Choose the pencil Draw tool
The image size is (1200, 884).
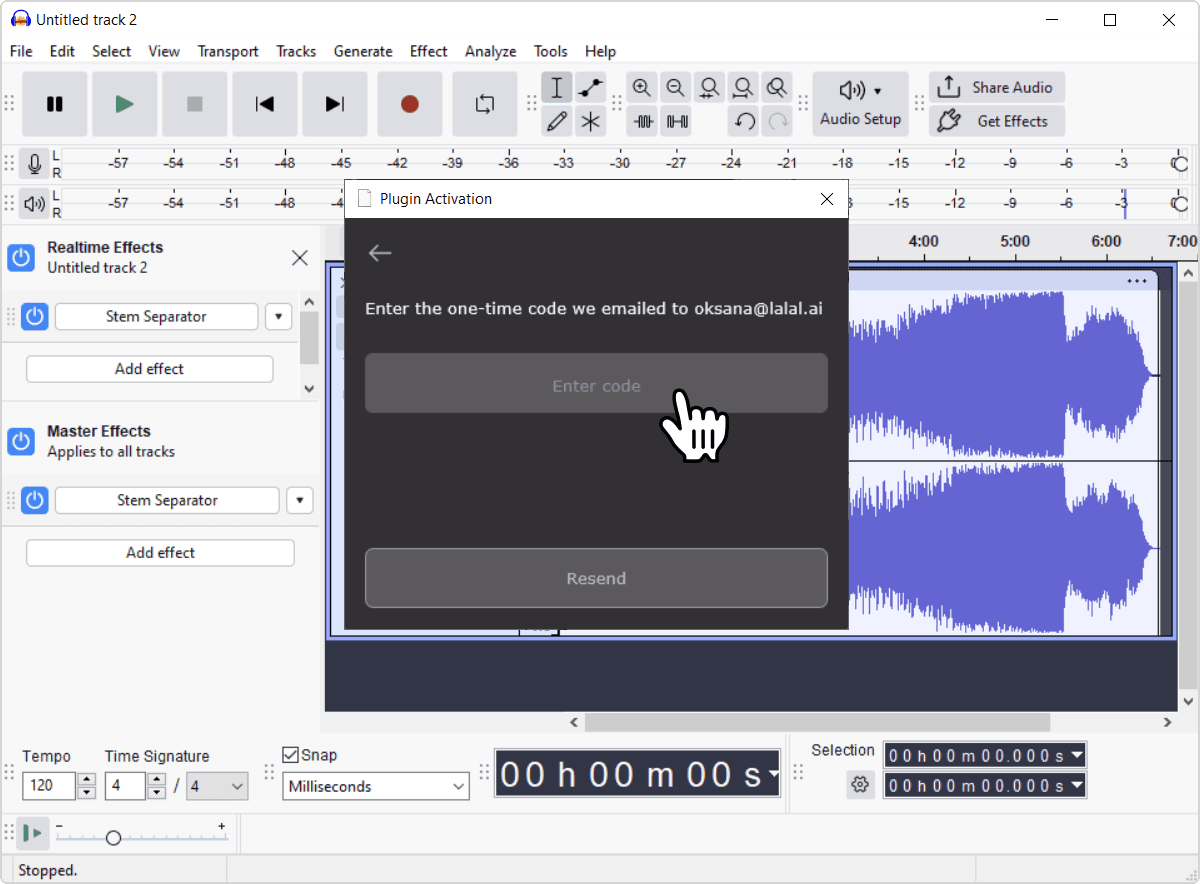(557, 122)
